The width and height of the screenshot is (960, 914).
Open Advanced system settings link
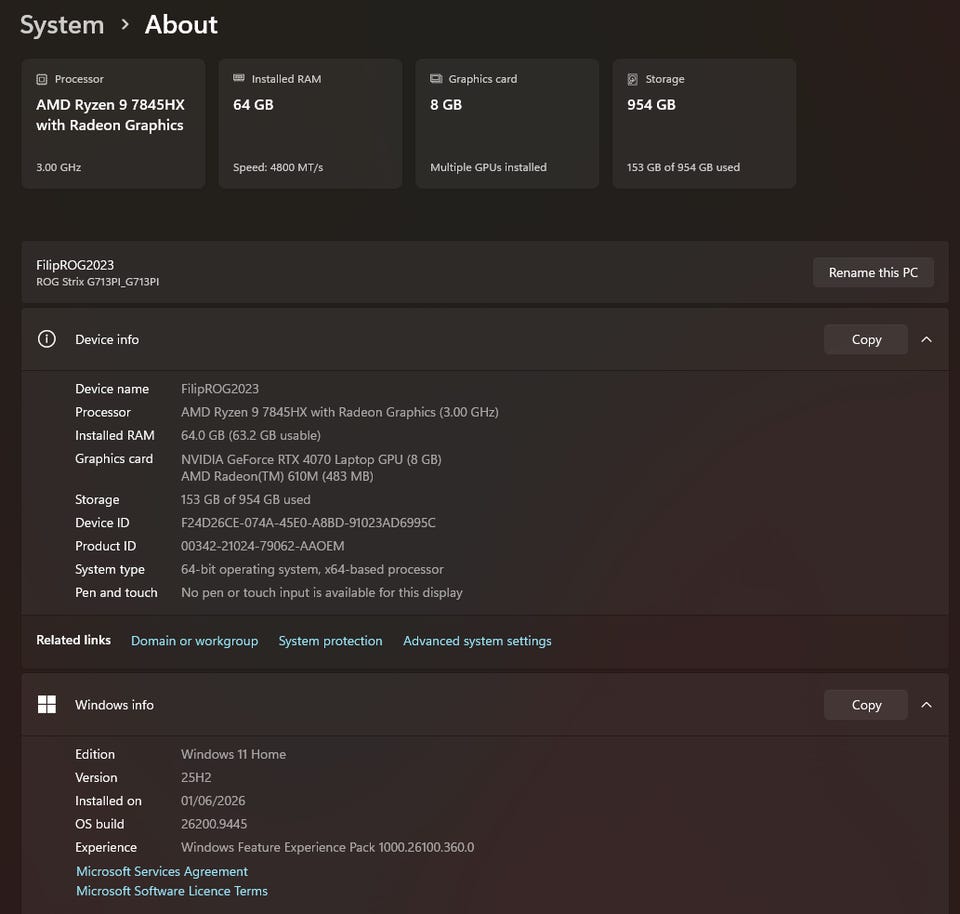[x=477, y=641]
